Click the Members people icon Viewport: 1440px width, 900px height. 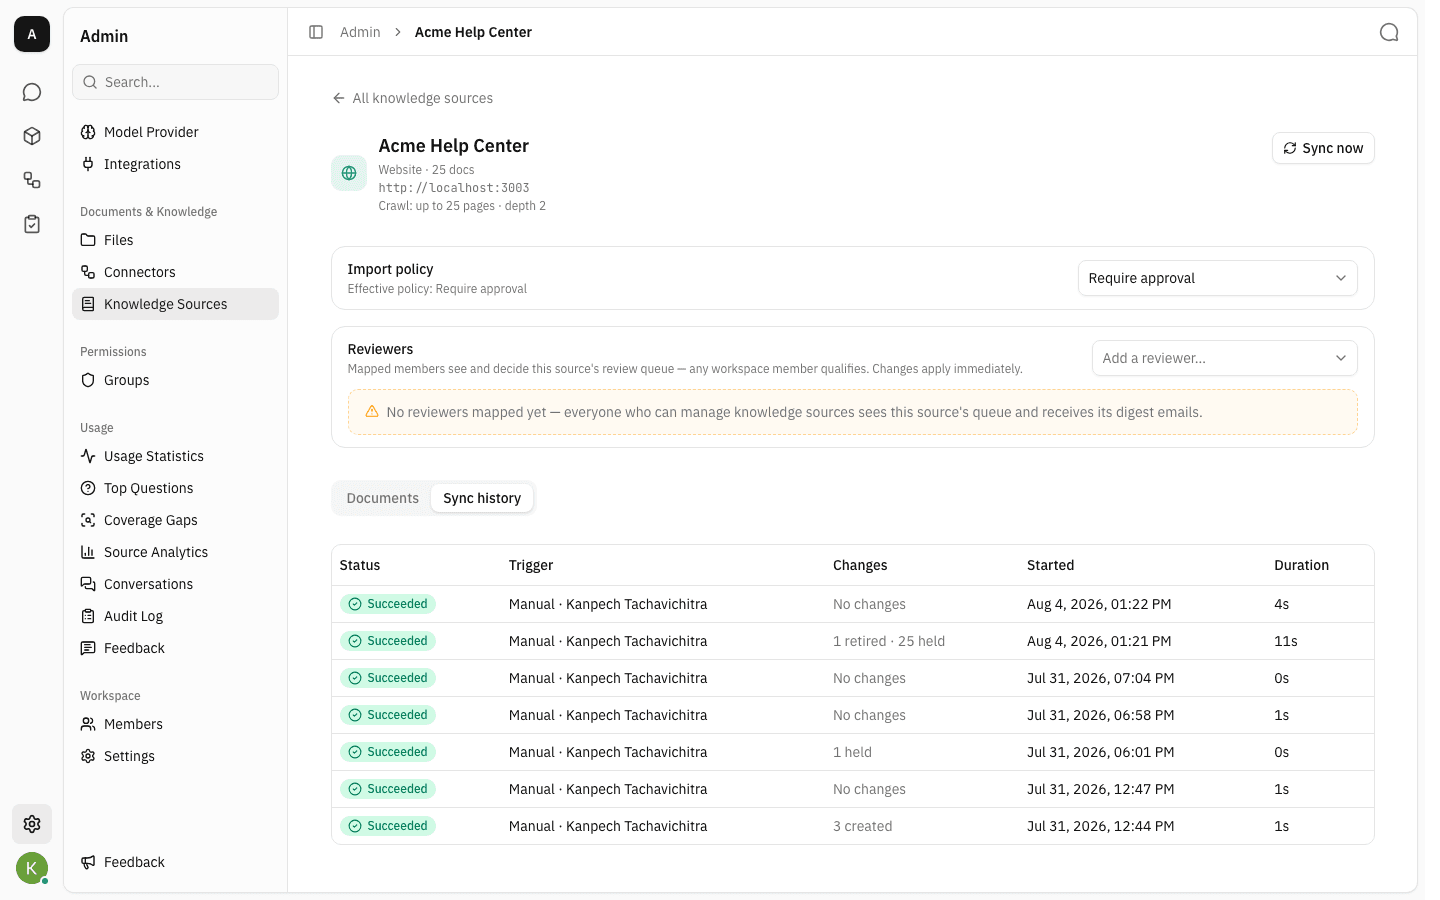[x=88, y=724]
